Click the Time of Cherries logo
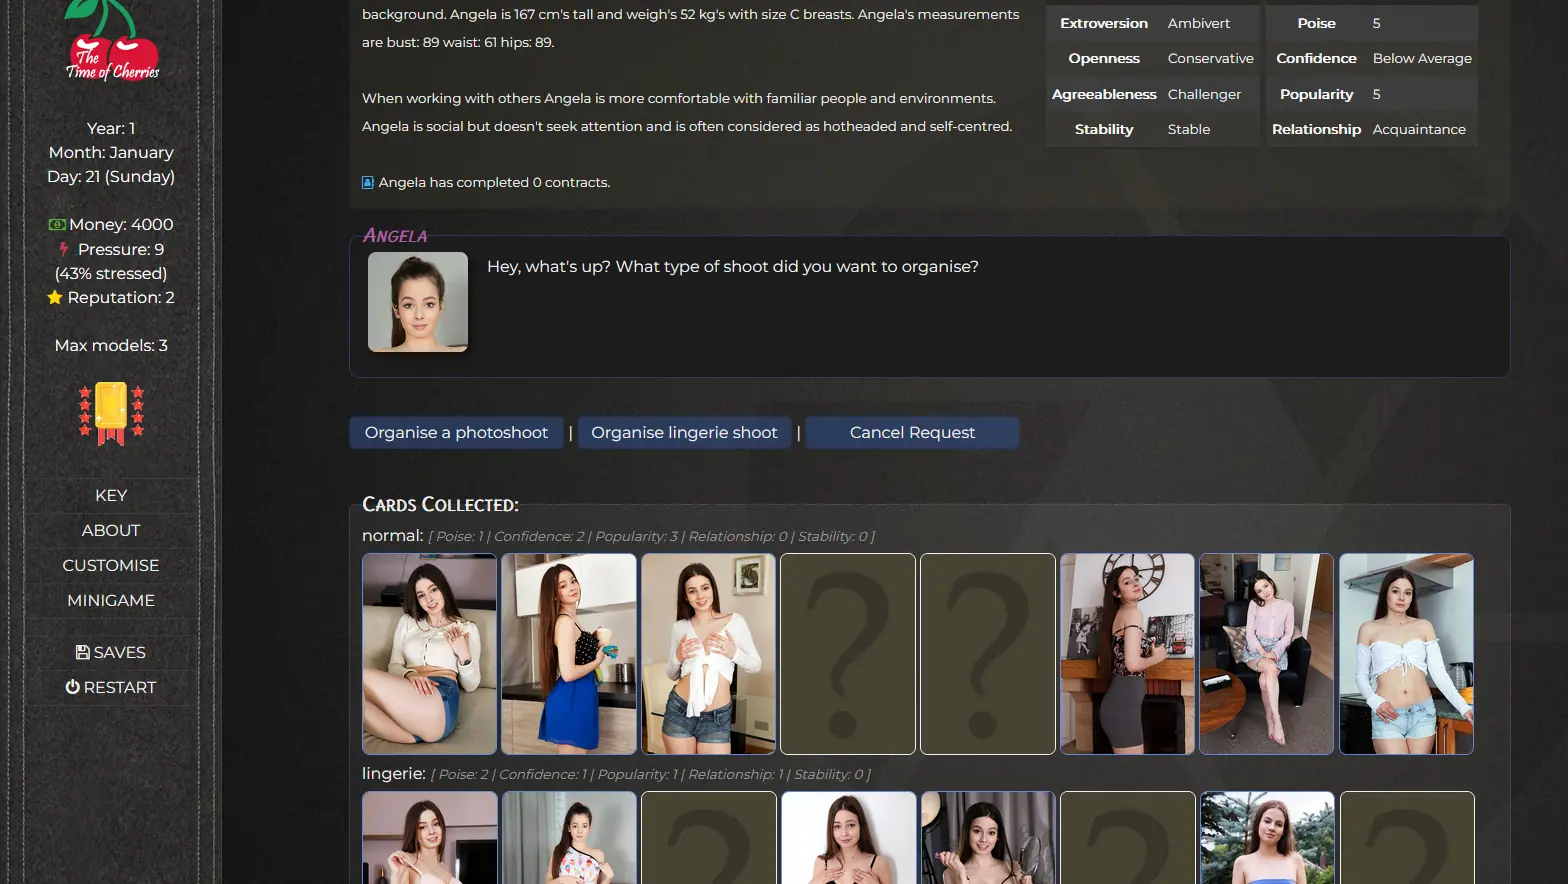This screenshot has height=884, width=1568. pos(111,42)
